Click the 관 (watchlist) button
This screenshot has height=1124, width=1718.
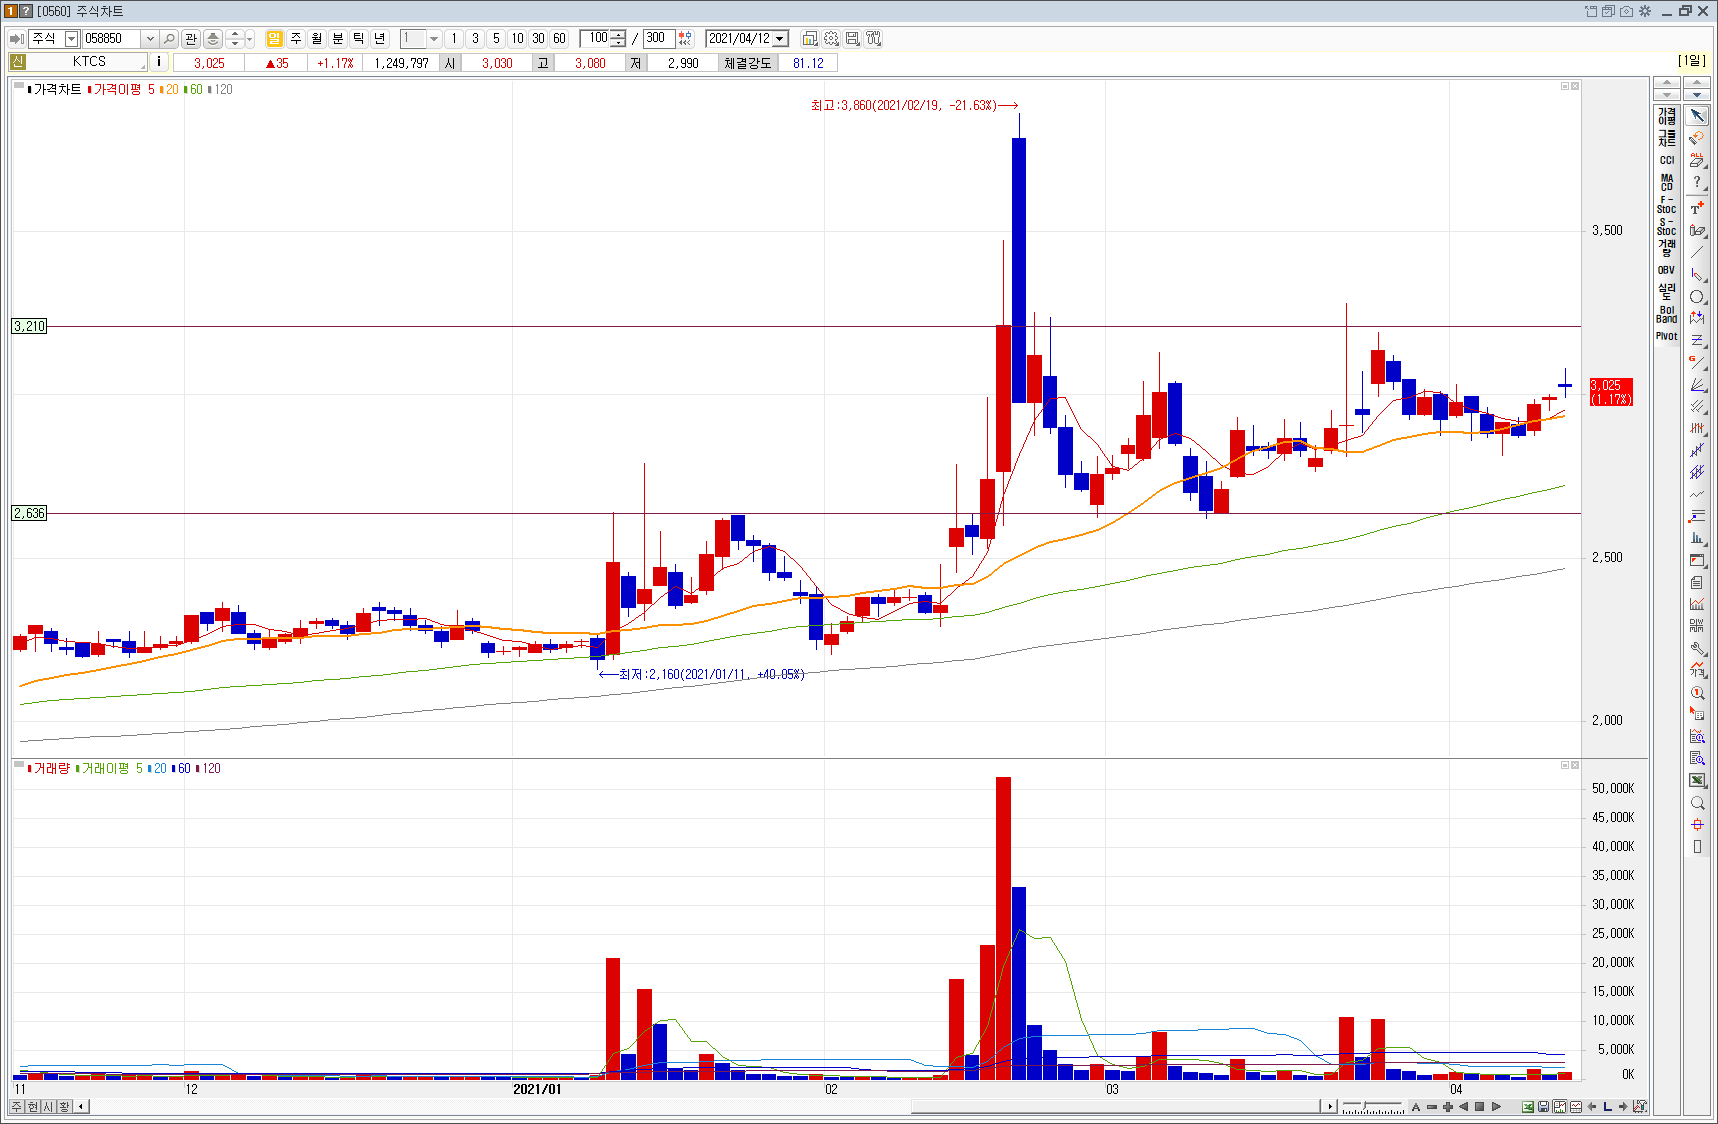(191, 38)
